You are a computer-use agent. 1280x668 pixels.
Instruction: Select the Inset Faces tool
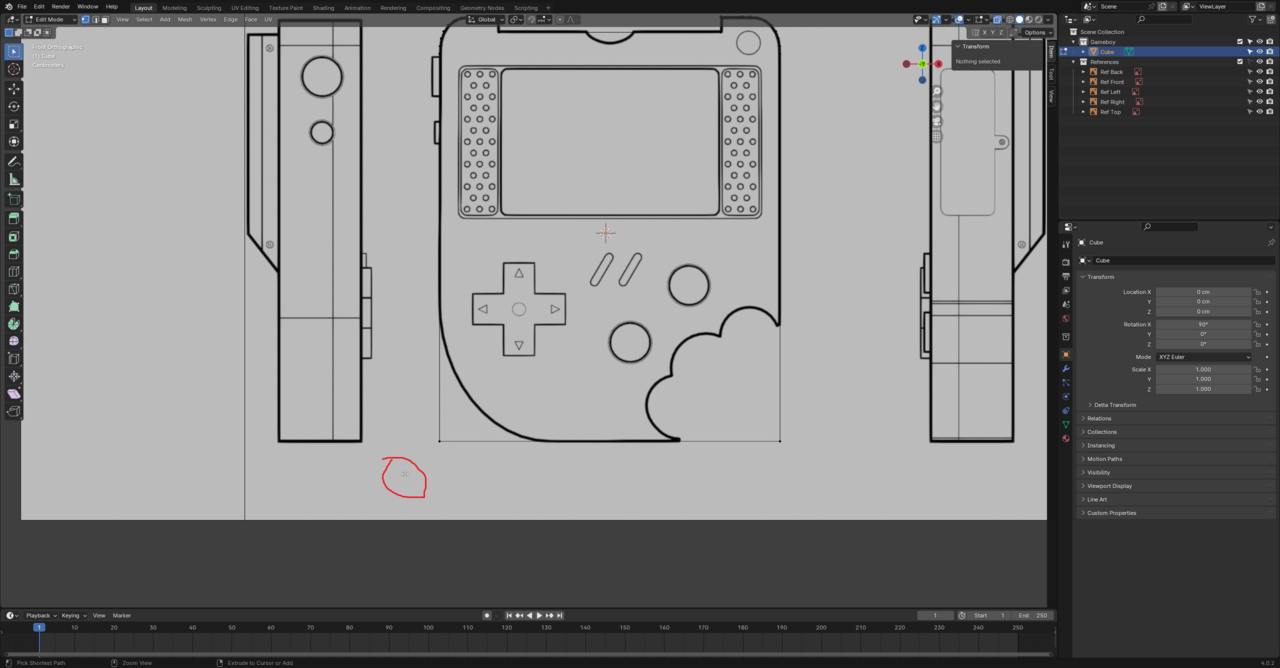tap(14, 237)
